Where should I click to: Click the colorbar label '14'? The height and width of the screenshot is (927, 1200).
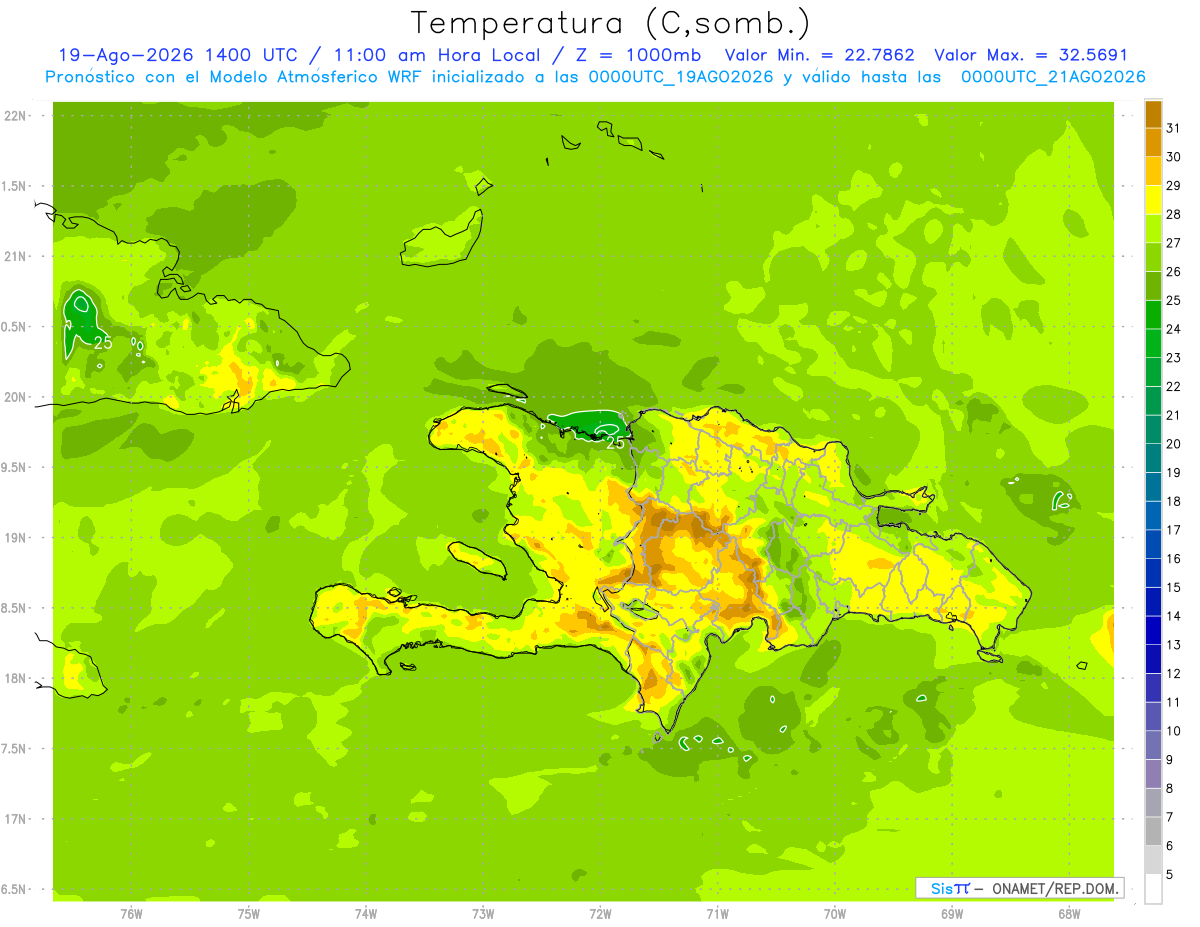(x=1174, y=616)
